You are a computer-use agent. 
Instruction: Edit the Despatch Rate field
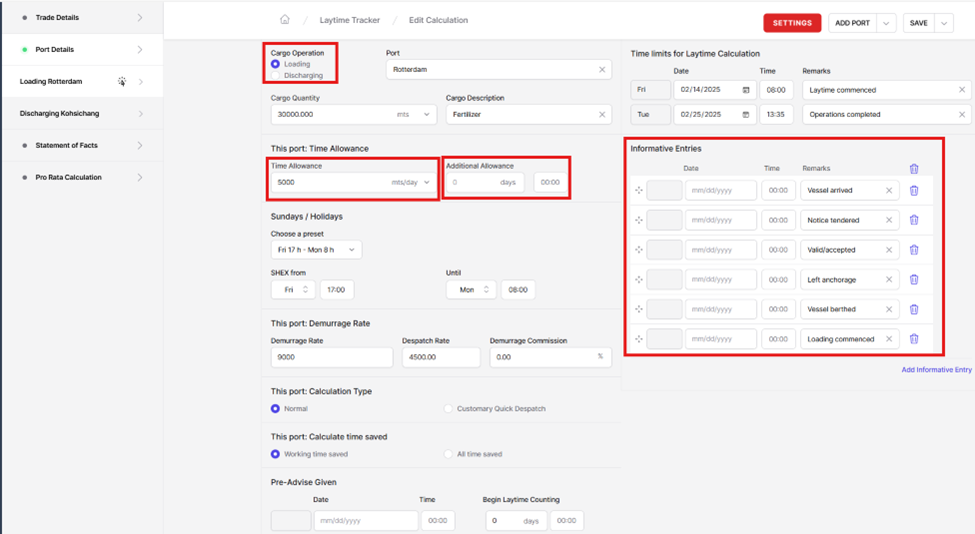441,357
